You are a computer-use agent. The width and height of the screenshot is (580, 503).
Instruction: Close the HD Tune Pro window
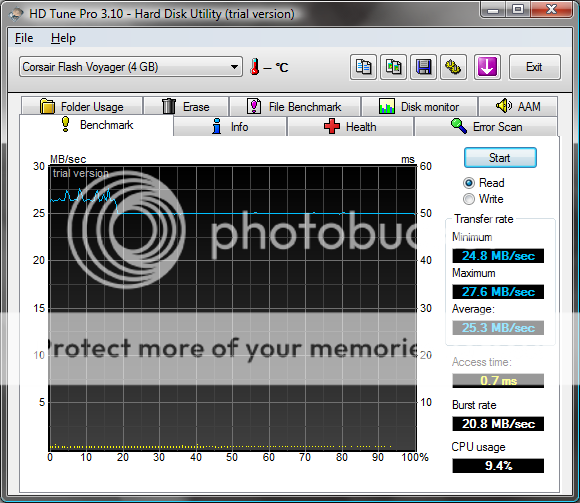coord(552,9)
